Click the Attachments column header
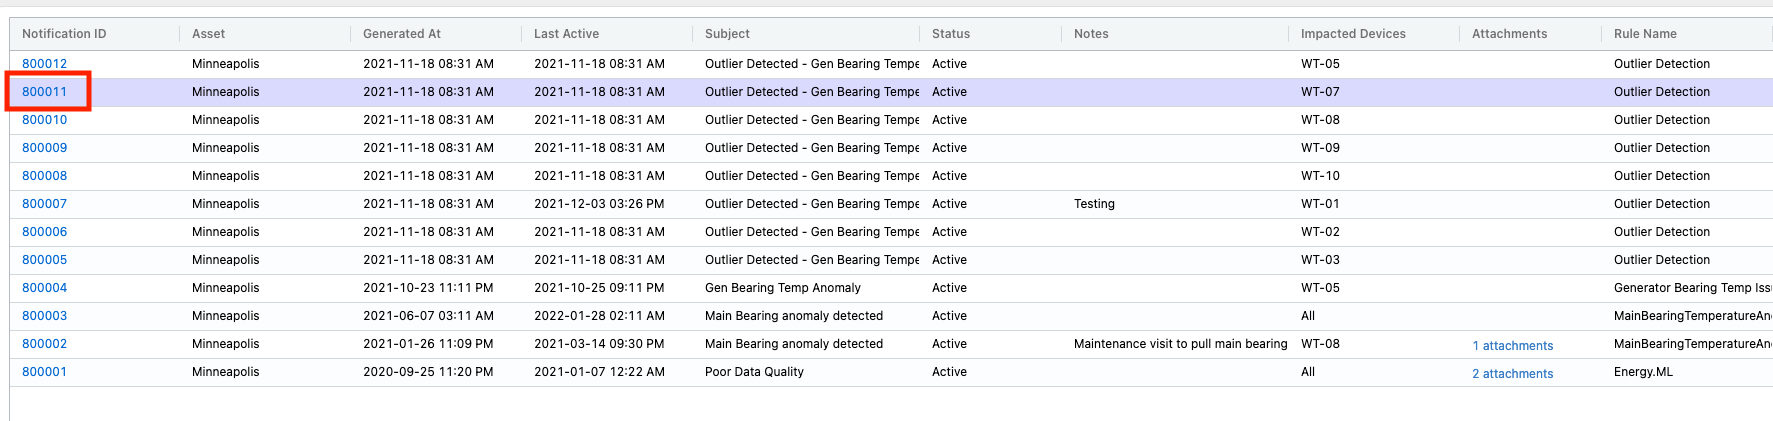Screen dimensions: 1773x421 [x=1509, y=34]
